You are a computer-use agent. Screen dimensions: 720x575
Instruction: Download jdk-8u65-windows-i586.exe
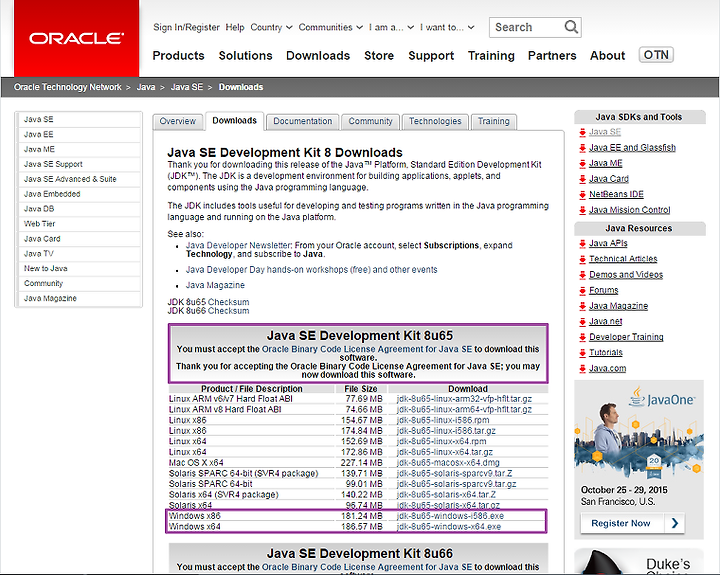(x=450, y=516)
